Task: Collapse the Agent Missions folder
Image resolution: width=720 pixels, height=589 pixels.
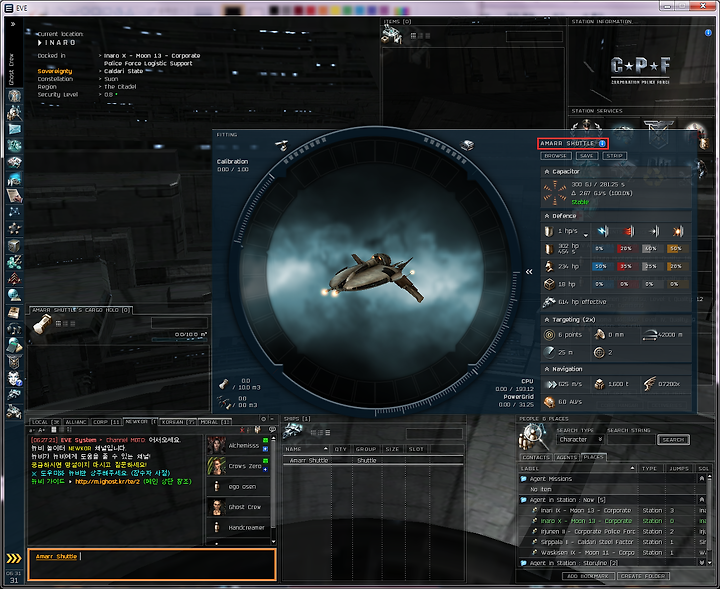Action: coord(702,478)
